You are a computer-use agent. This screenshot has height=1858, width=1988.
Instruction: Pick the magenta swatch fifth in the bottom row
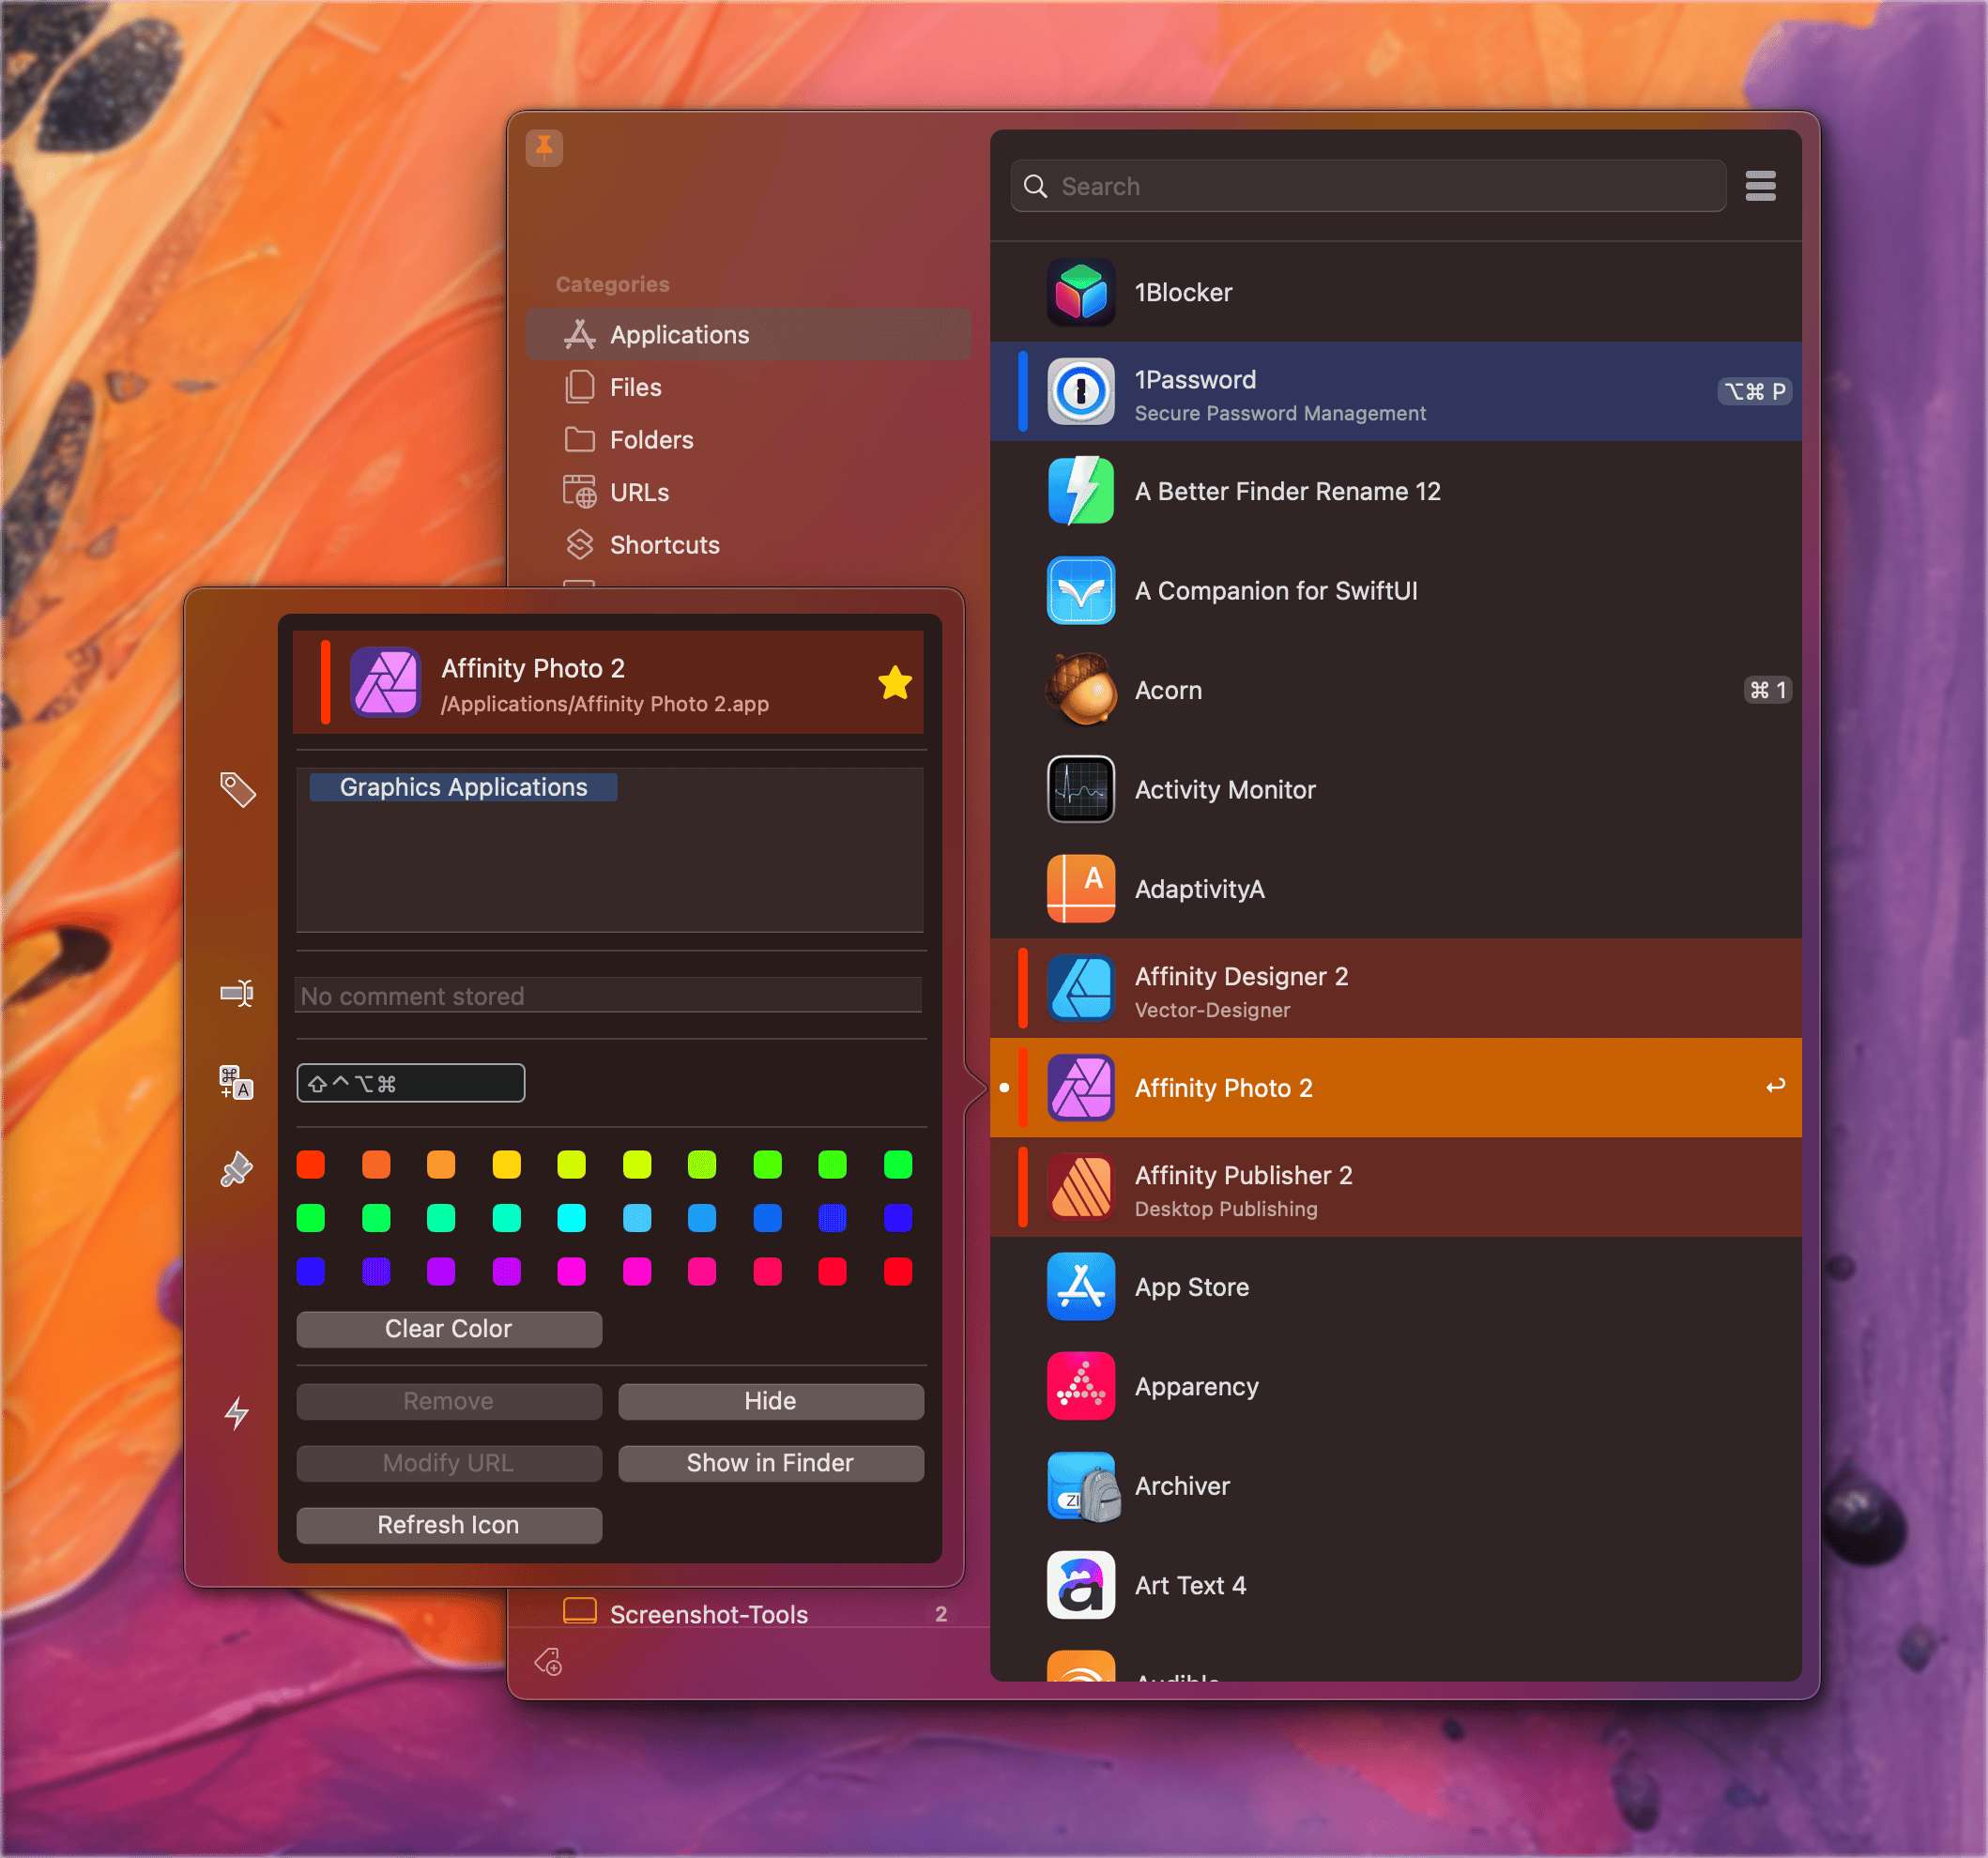[572, 1271]
